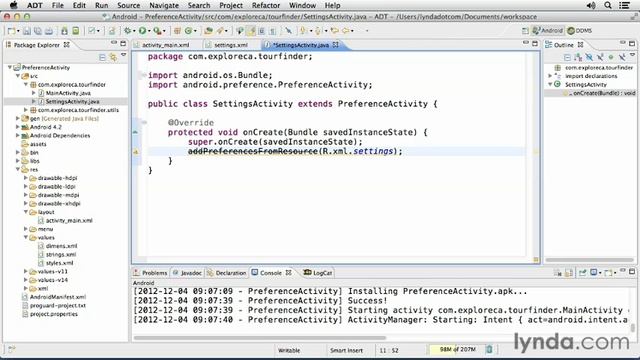Click the Clear Console icon
640x360 pixels.
click(558, 273)
